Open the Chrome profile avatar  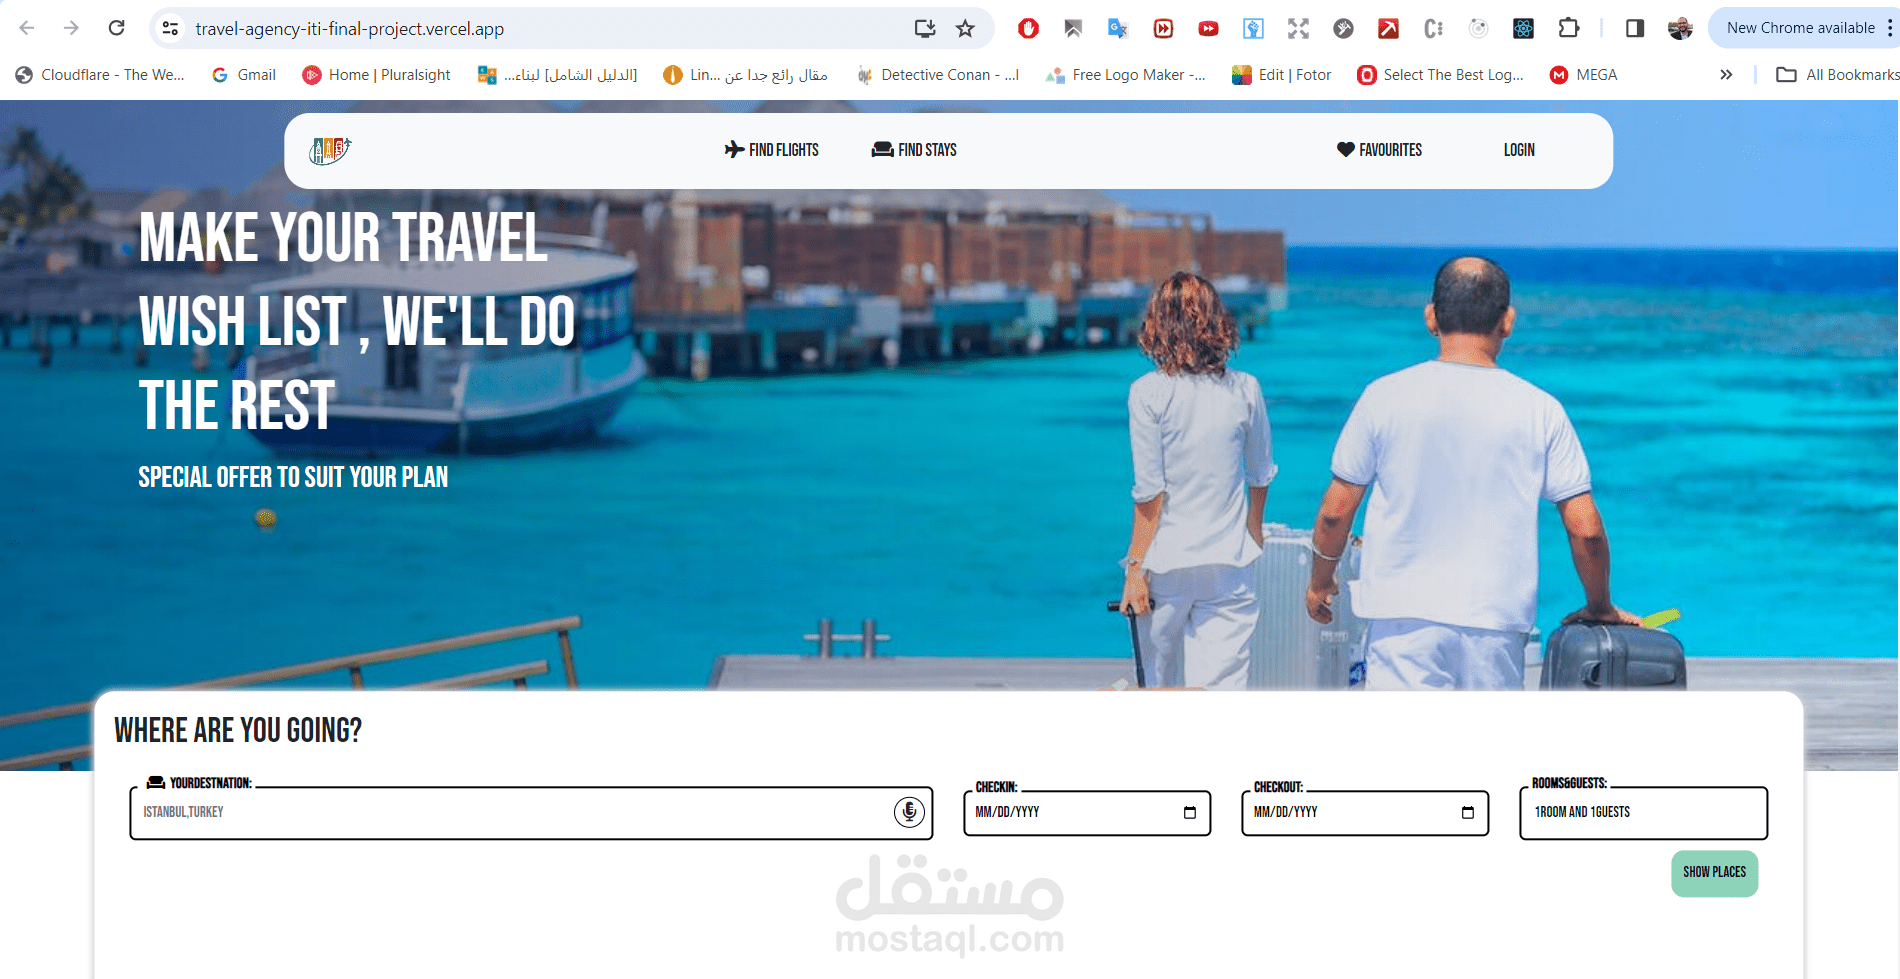(1680, 28)
